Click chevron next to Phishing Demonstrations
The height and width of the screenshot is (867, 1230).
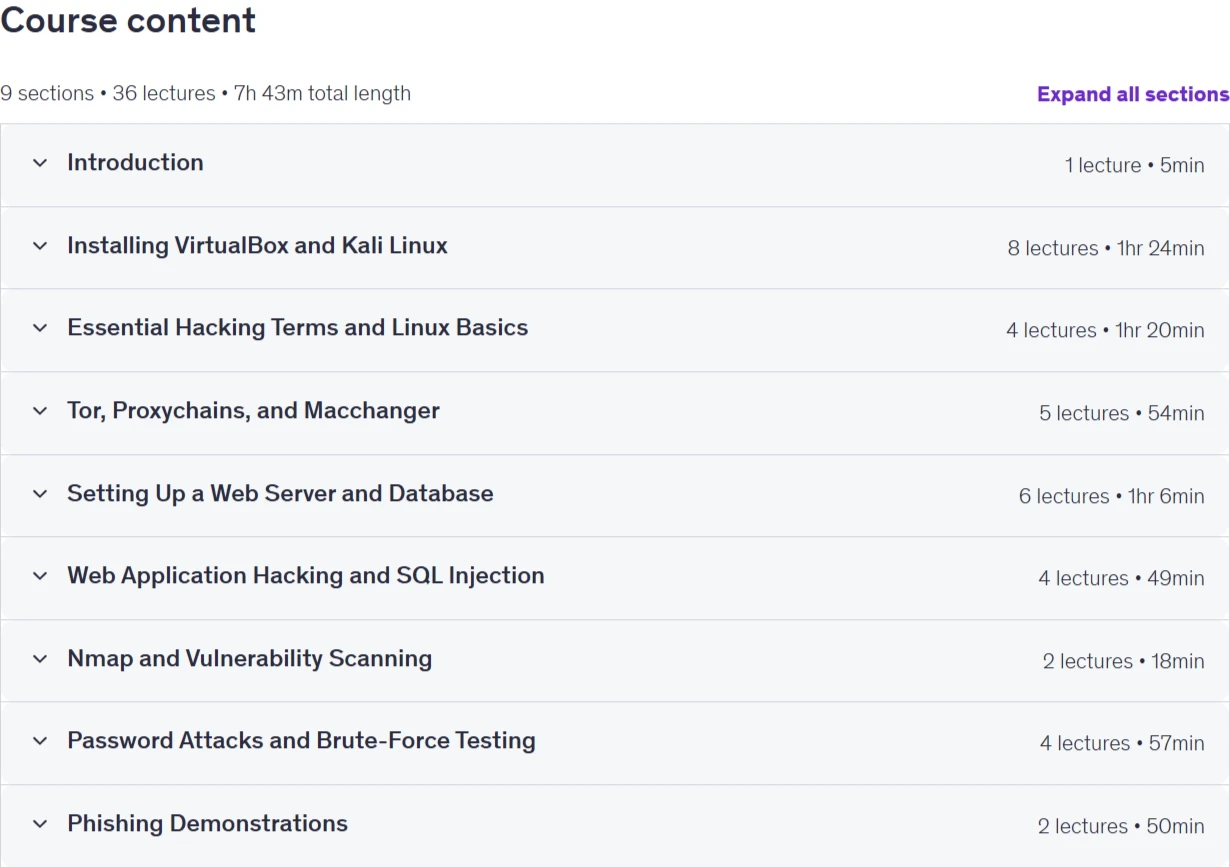click(x=40, y=824)
